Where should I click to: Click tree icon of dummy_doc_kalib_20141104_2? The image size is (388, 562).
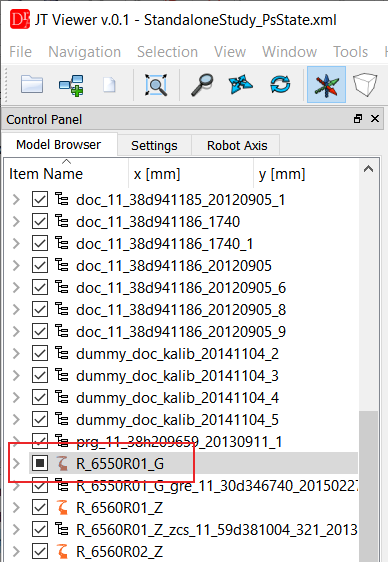[x=62, y=353]
